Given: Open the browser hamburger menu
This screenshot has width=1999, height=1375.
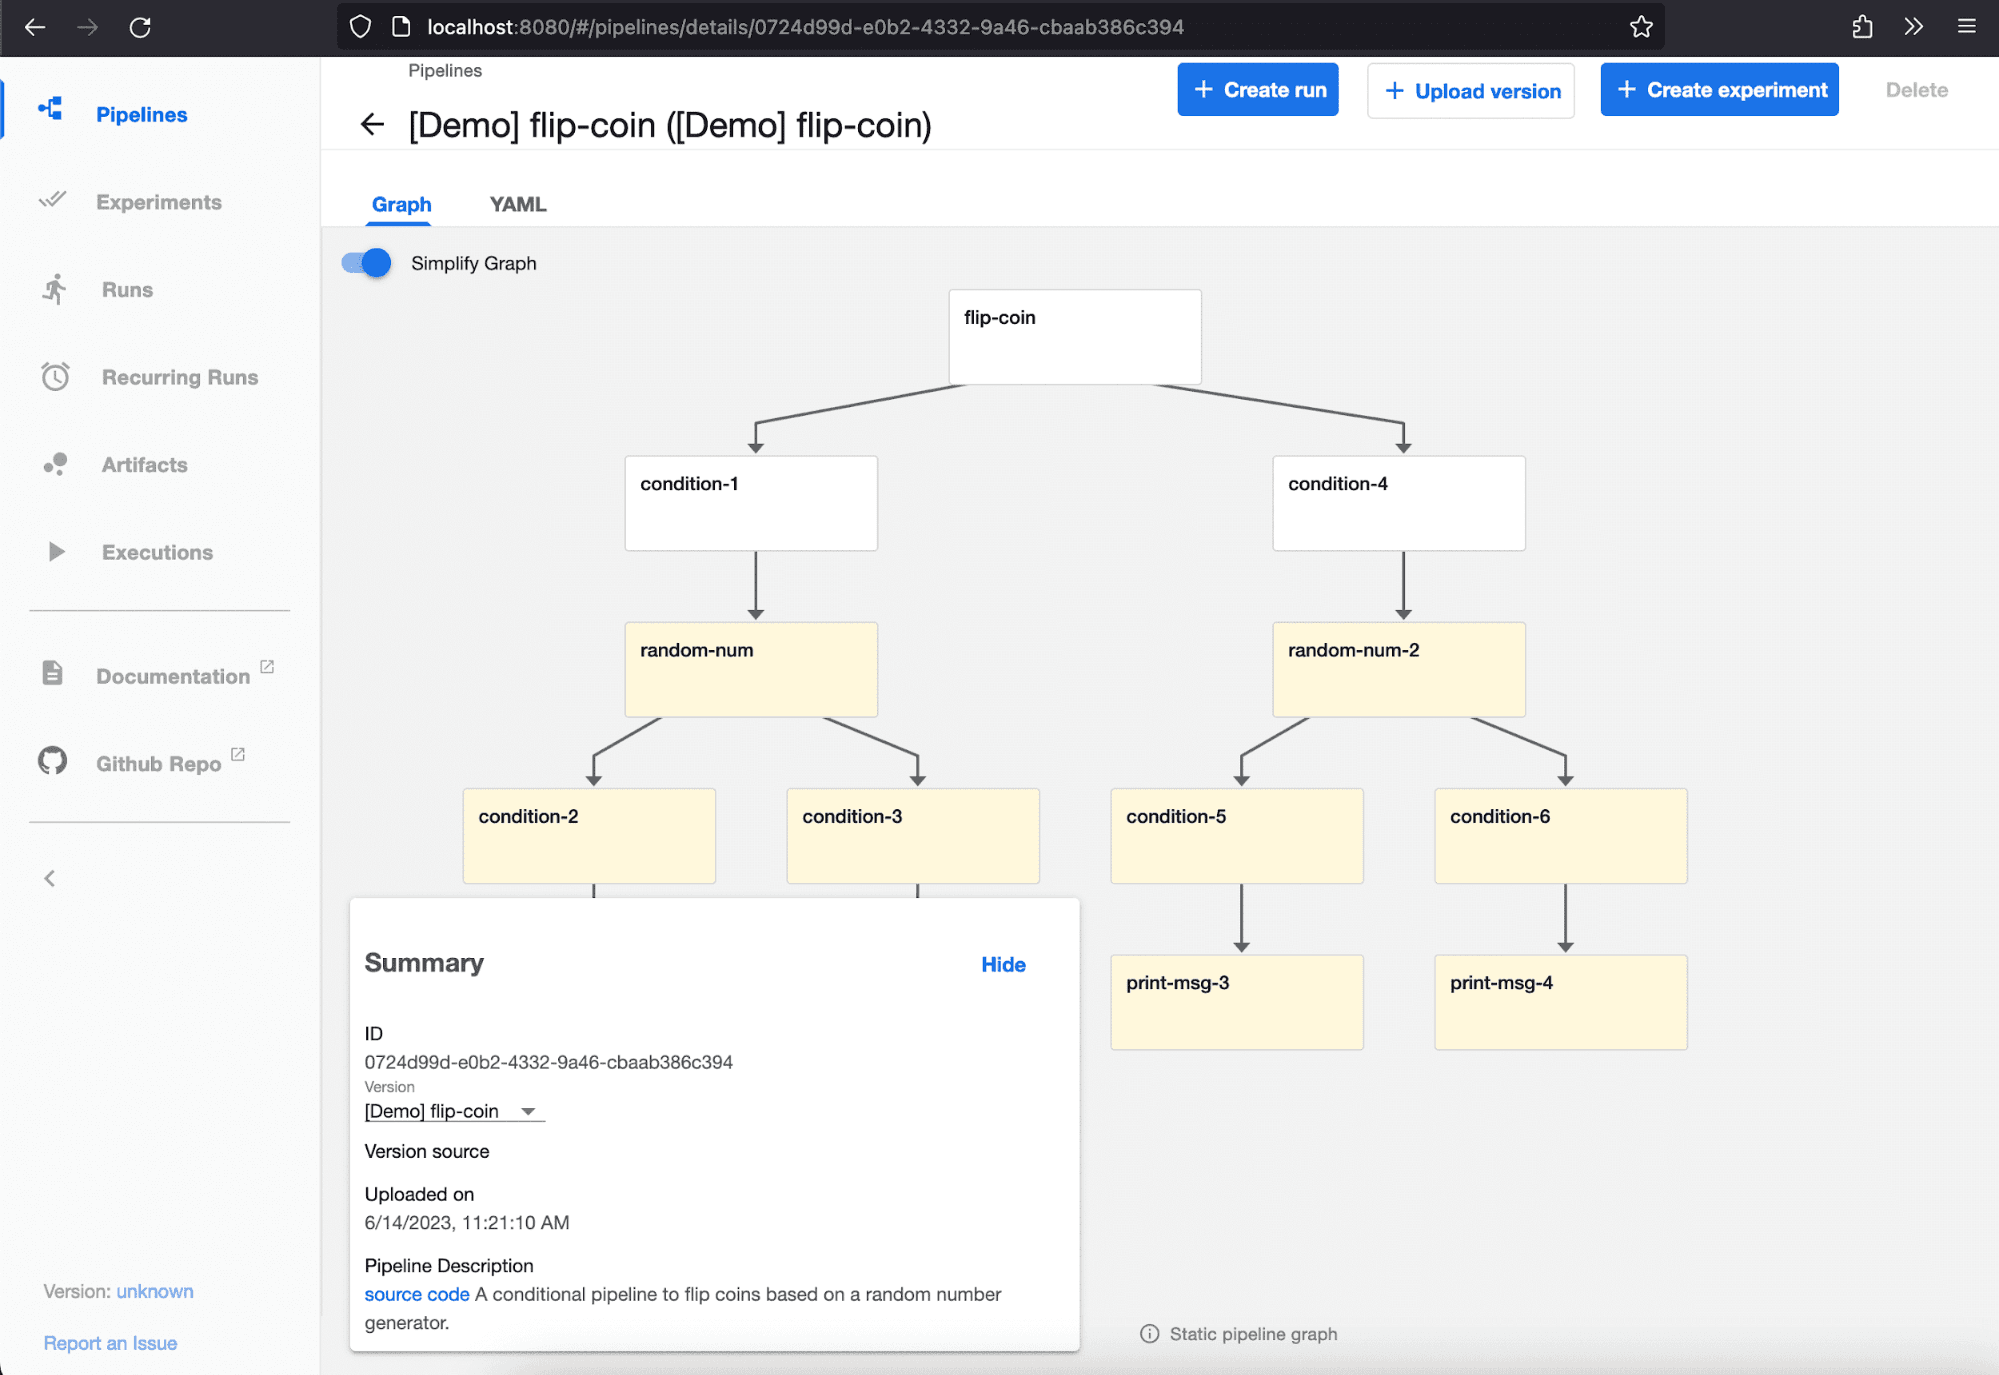Looking at the screenshot, I should pyautogui.click(x=1966, y=27).
